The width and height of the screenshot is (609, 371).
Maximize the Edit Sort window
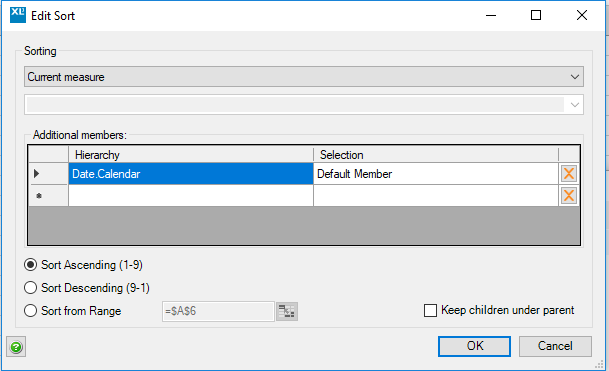point(536,15)
